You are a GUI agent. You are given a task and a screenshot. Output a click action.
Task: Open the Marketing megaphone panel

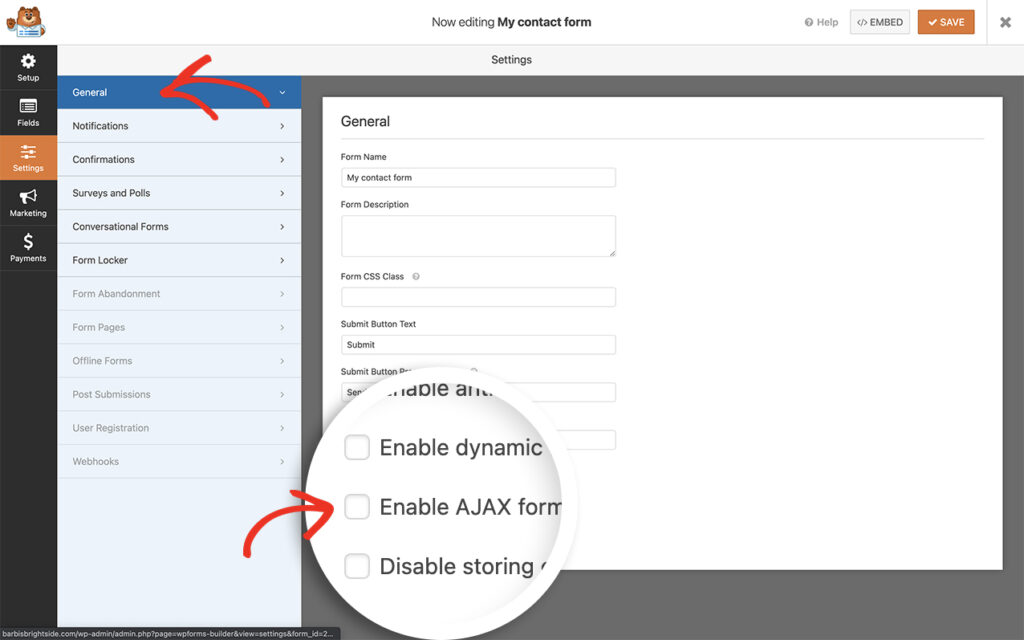[27, 201]
